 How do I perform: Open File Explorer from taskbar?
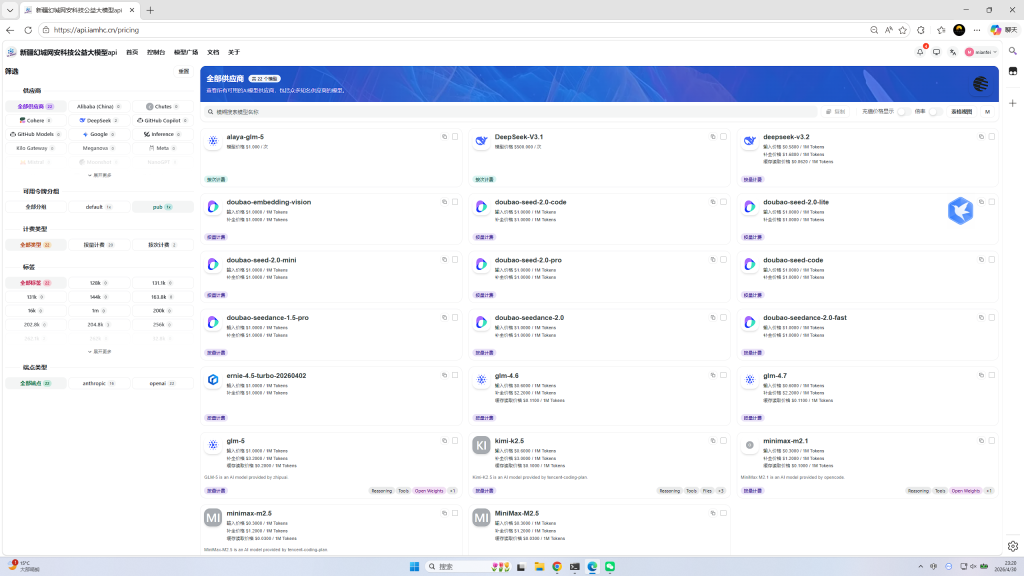[539, 566]
